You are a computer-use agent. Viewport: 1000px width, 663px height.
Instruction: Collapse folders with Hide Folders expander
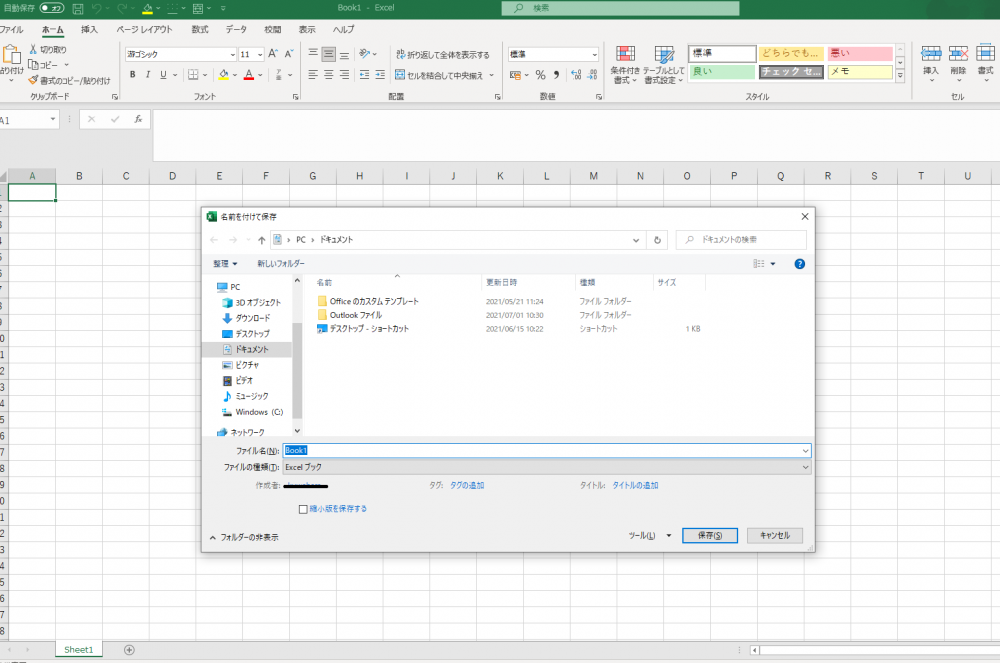coord(244,537)
